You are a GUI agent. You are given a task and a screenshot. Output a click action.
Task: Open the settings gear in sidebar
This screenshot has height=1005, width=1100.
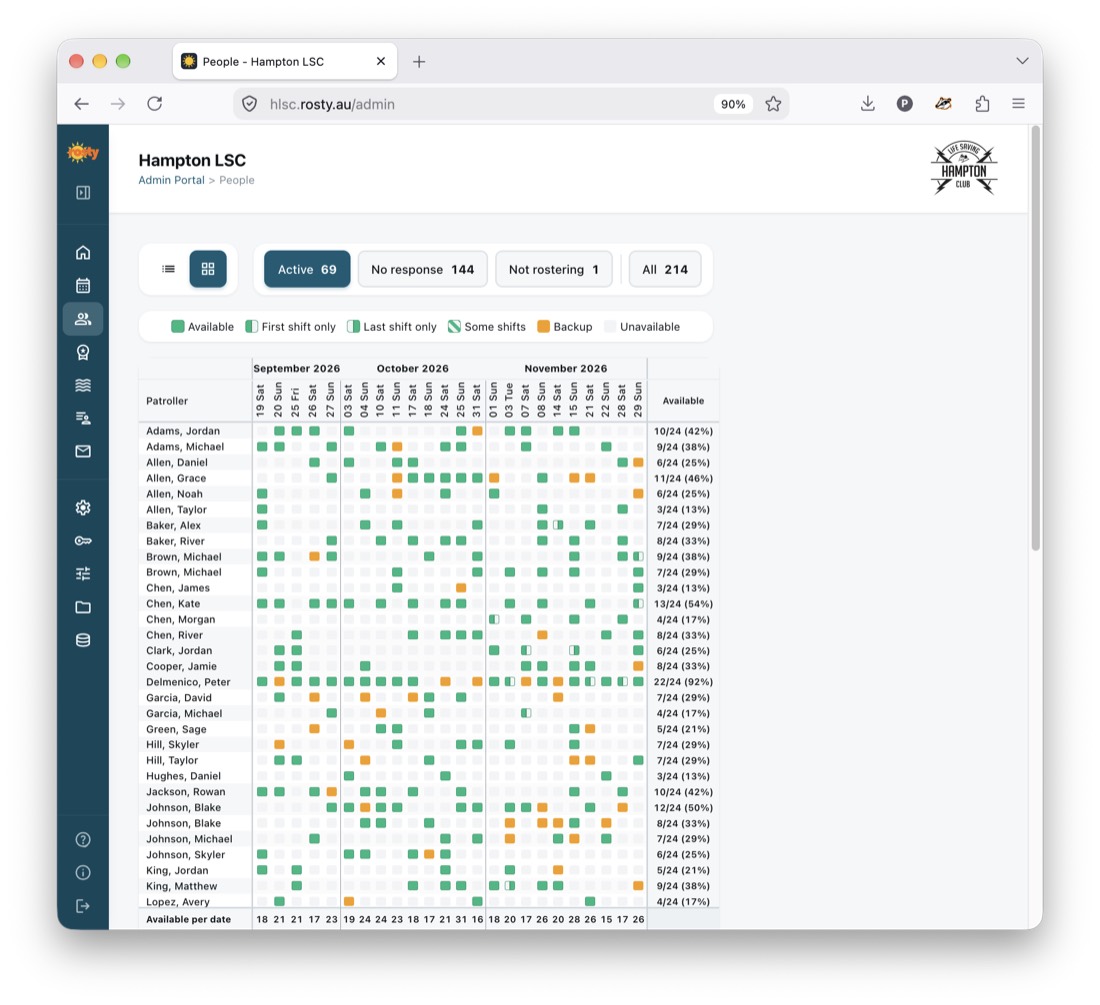pos(83,508)
